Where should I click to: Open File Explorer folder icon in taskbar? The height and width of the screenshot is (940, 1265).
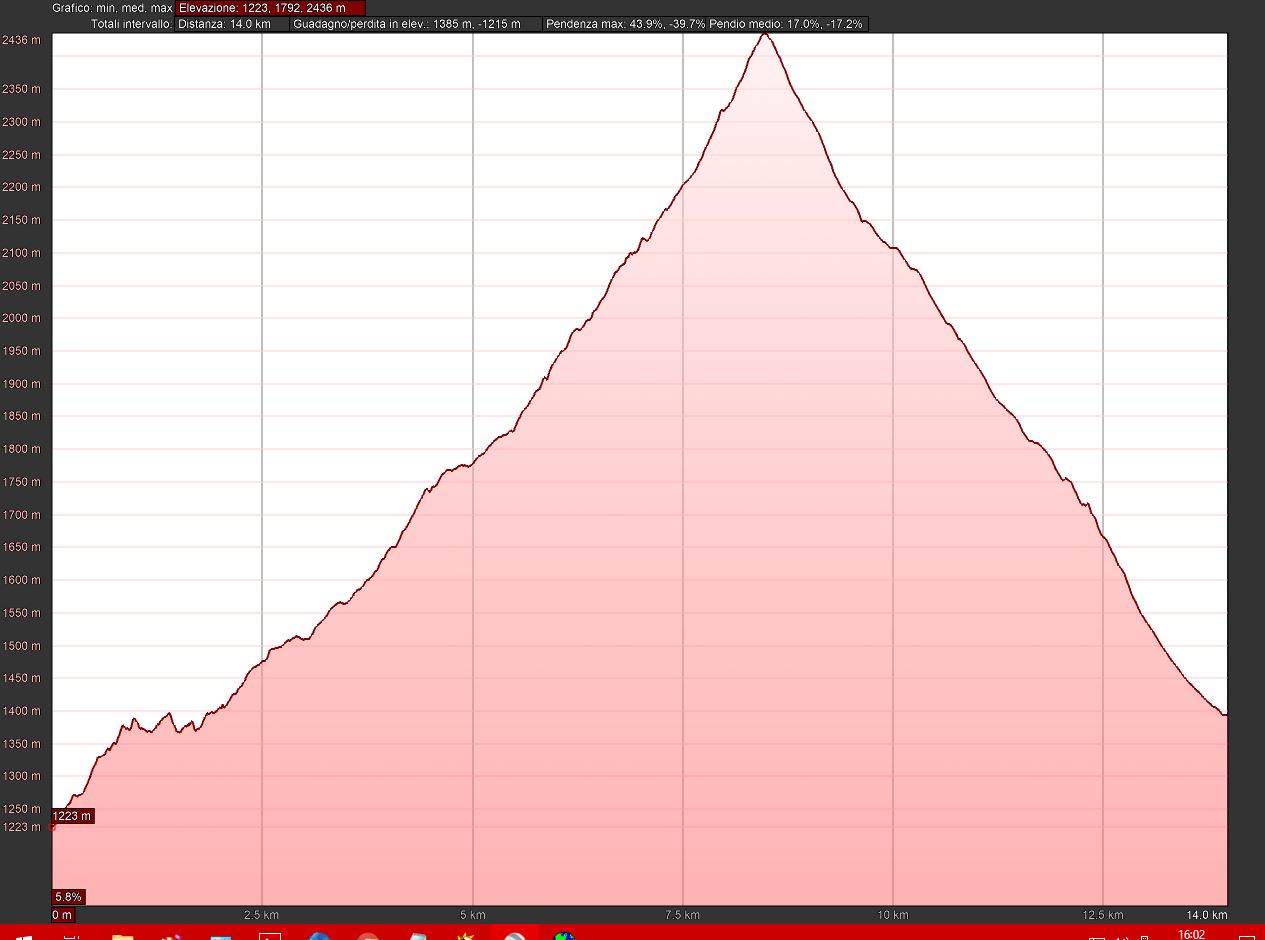(122, 937)
